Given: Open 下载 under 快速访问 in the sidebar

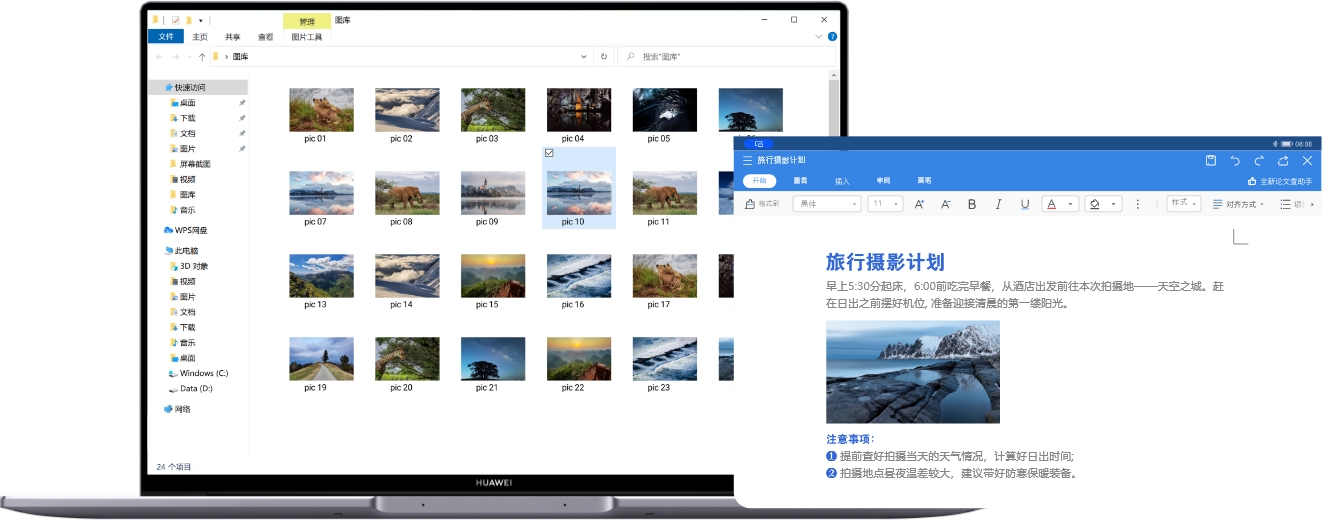Looking at the screenshot, I should pyautogui.click(x=183, y=118).
